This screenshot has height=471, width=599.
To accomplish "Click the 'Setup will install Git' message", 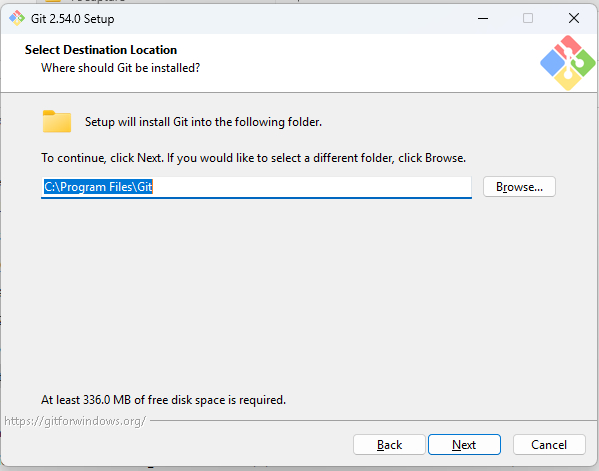I will (x=203, y=122).
